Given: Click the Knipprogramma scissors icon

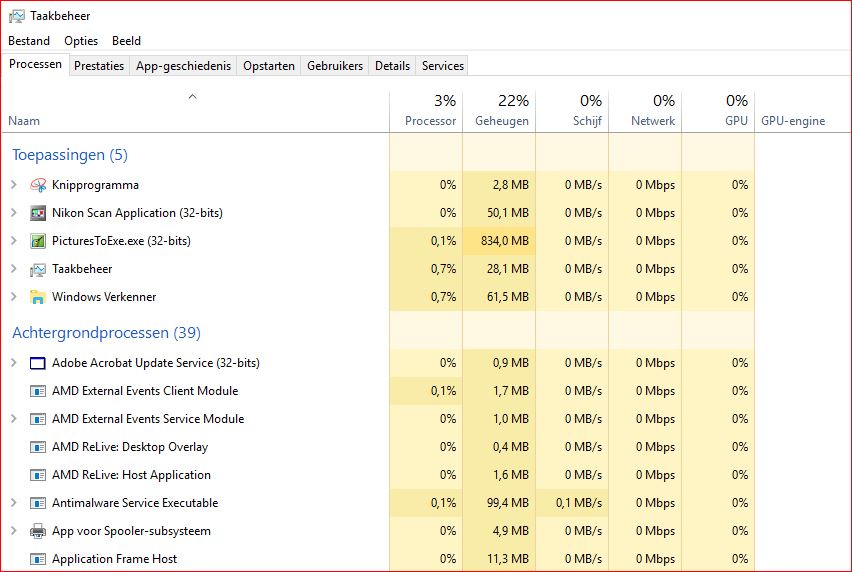Looking at the screenshot, I should 37,185.
